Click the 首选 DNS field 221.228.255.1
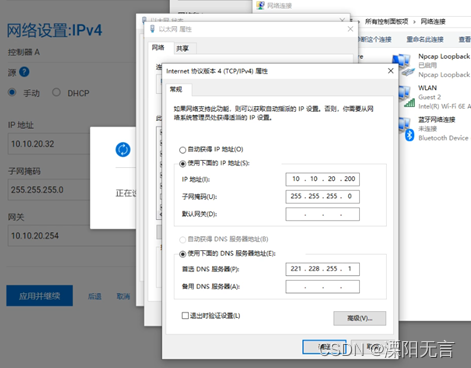The image size is (471, 368). pos(322,269)
